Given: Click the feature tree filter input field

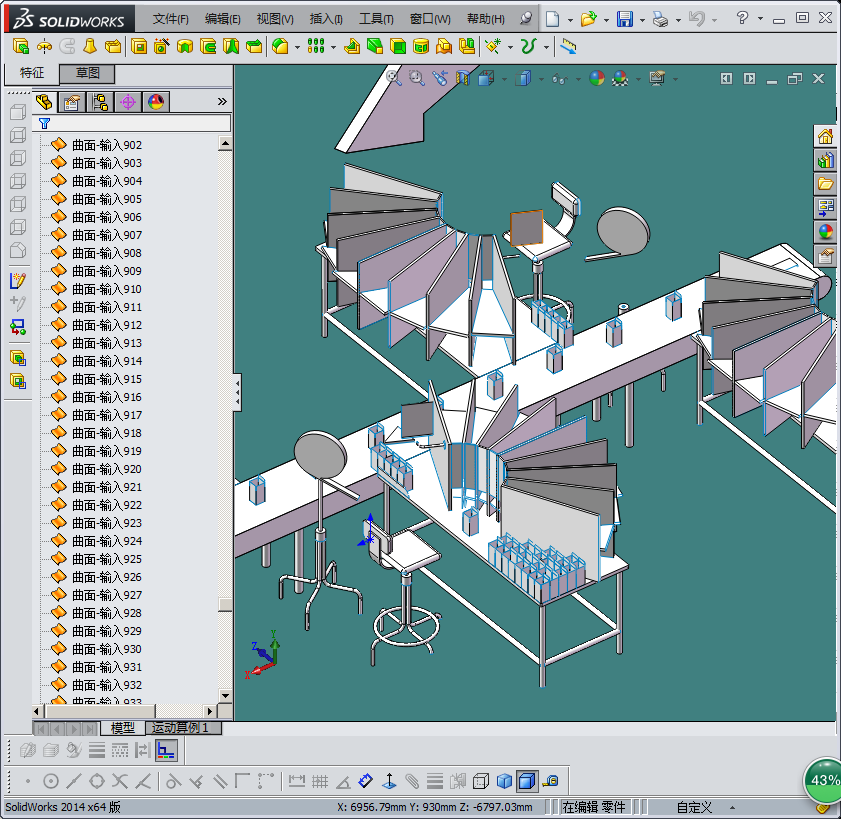Looking at the screenshot, I should [140, 123].
